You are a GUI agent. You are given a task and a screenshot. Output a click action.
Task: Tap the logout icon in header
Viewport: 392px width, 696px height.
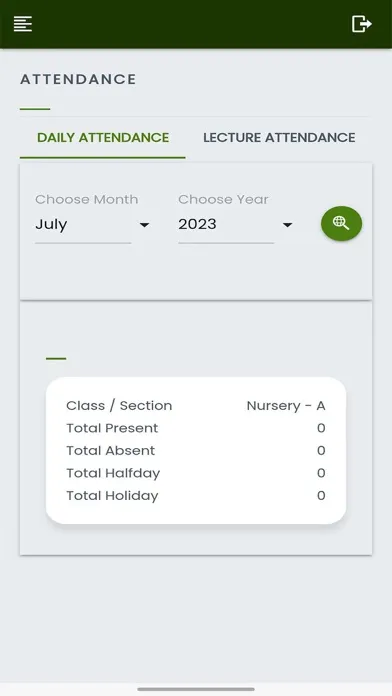pos(361,24)
